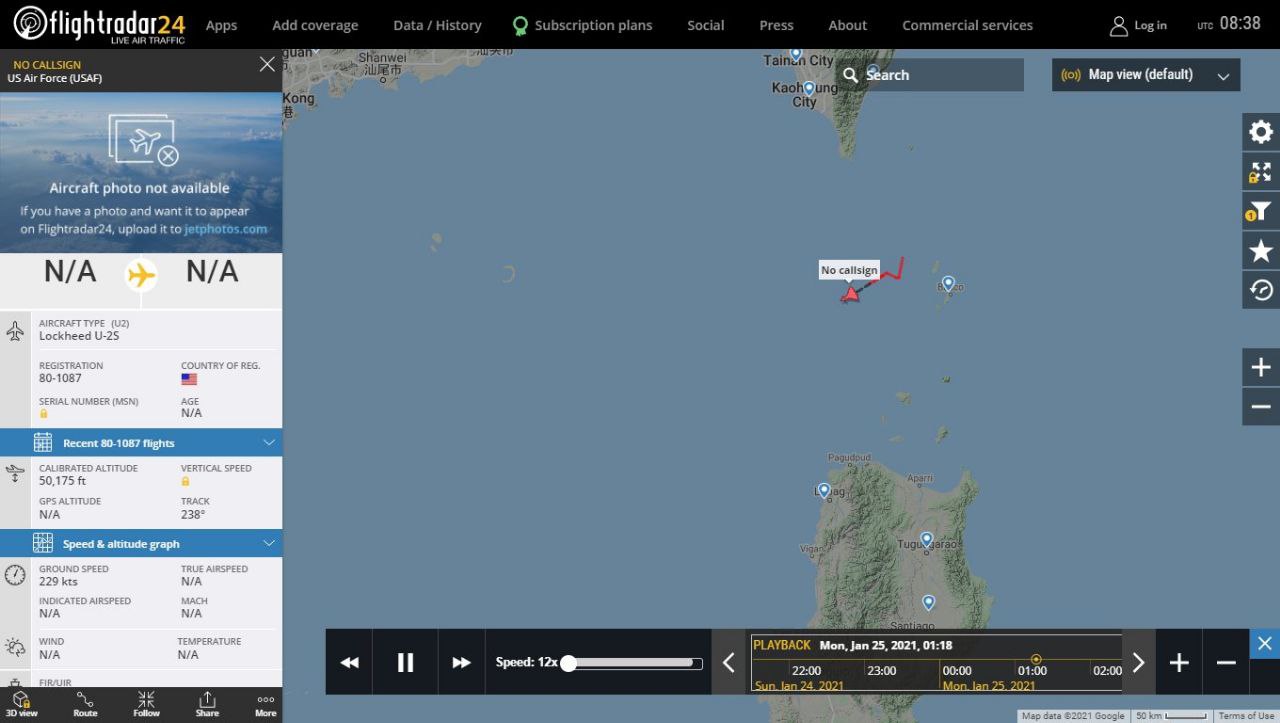
Task: Open the Press page
Action: pyautogui.click(x=776, y=25)
